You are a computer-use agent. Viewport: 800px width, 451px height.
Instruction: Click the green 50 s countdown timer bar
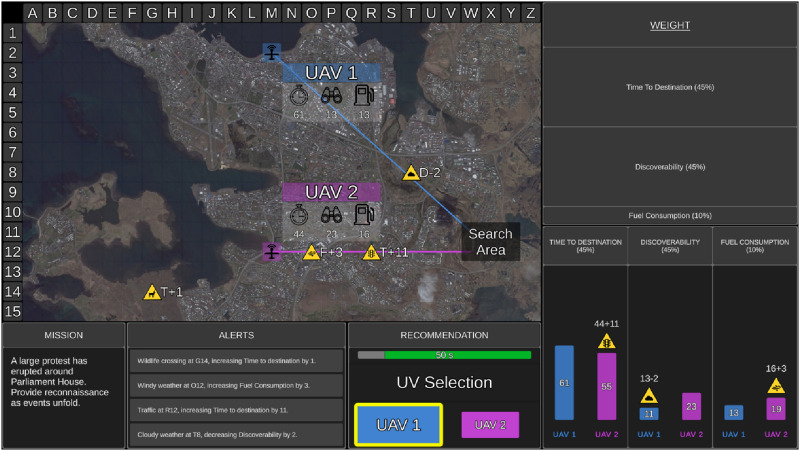tap(457, 355)
